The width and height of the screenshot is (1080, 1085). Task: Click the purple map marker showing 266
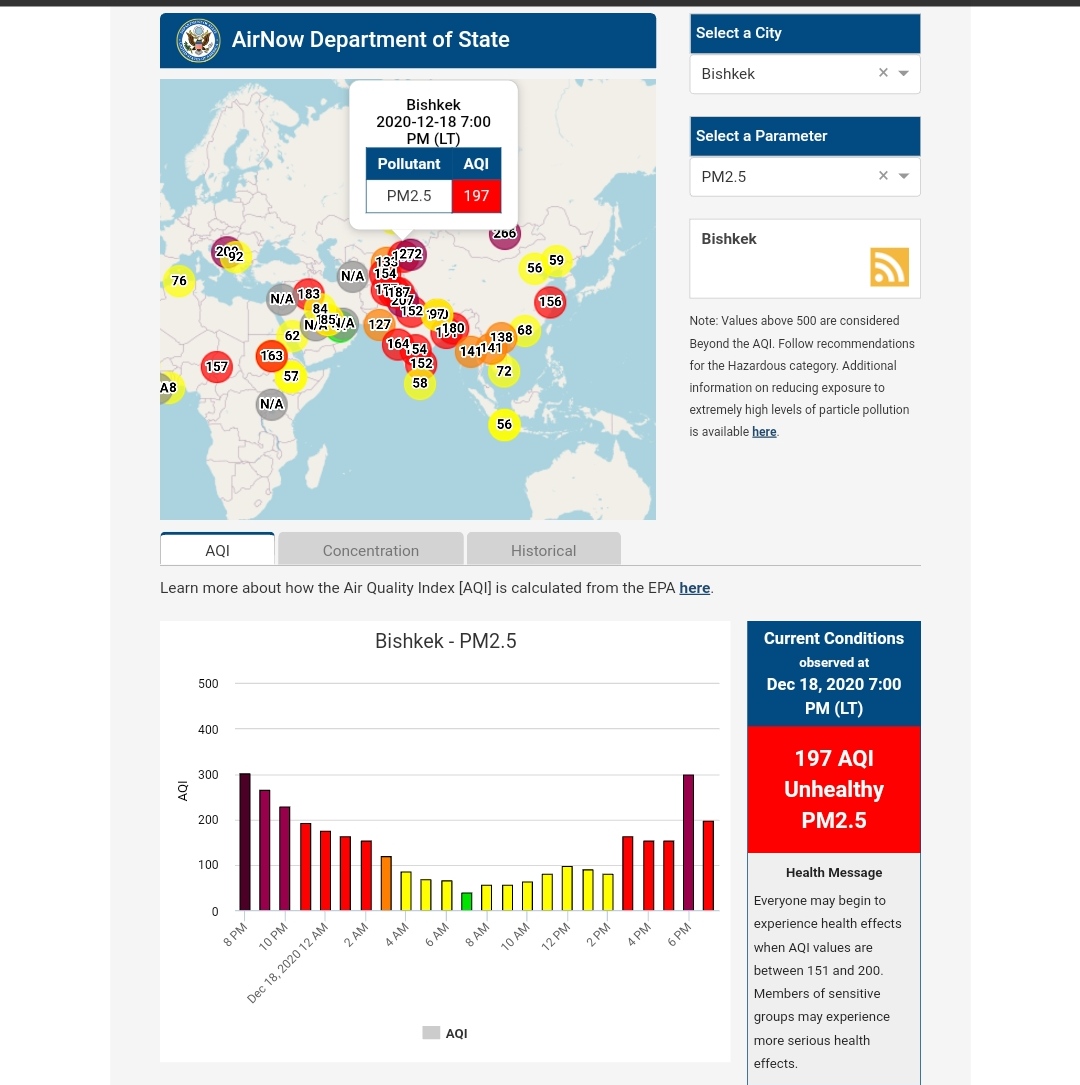tap(505, 235)
